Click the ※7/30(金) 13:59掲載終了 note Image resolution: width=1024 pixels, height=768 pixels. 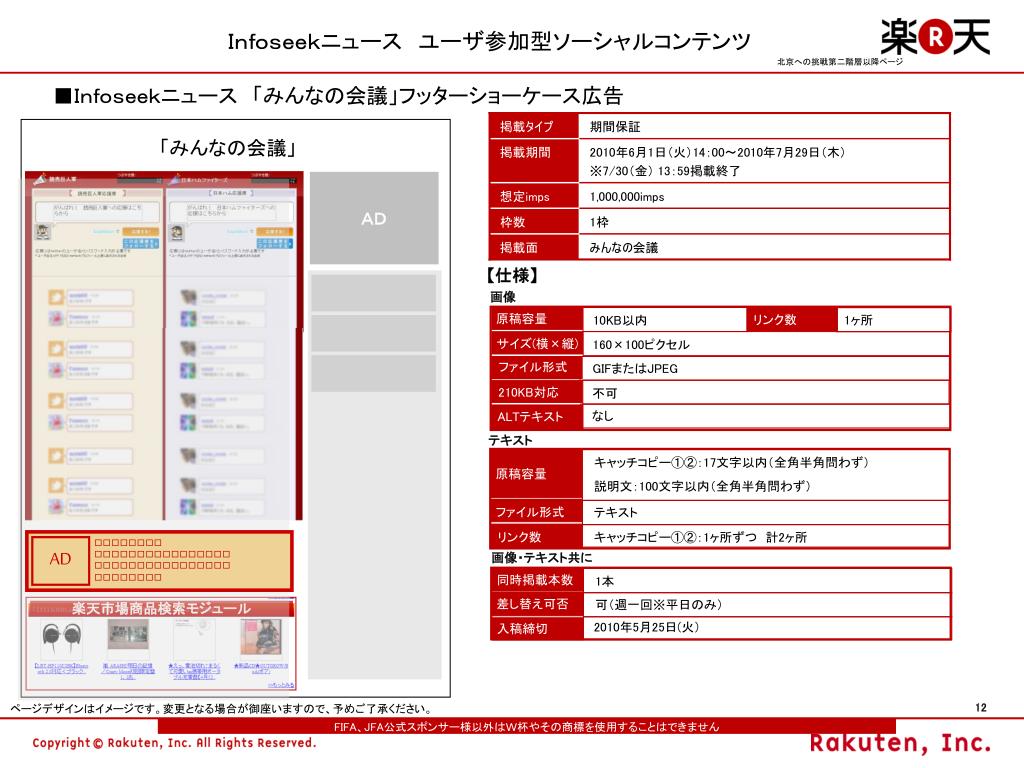(x=665, y=171)
